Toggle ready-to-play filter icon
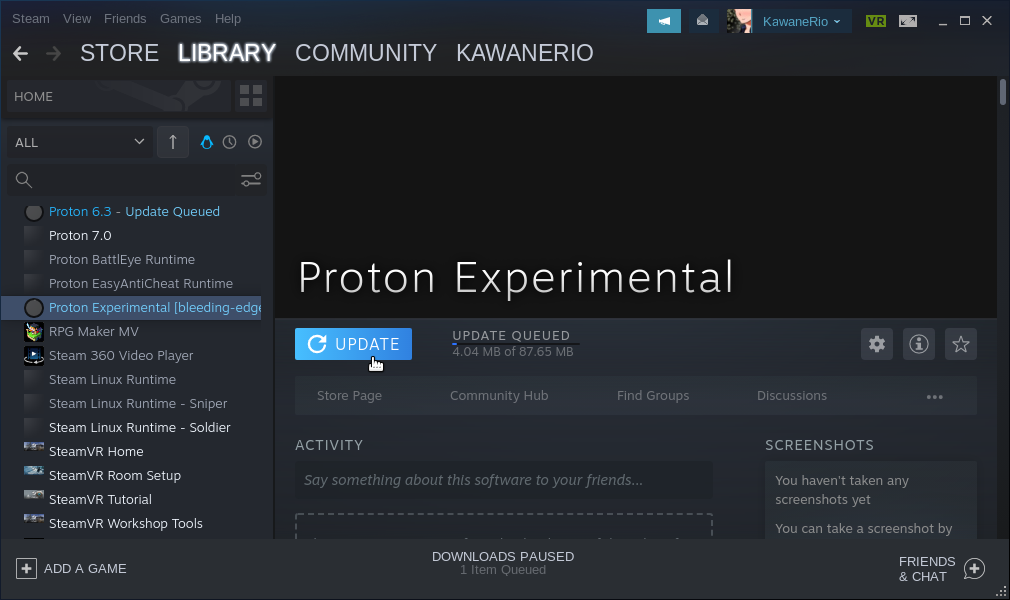This screenshot has height=600, width=1010. 255,142
